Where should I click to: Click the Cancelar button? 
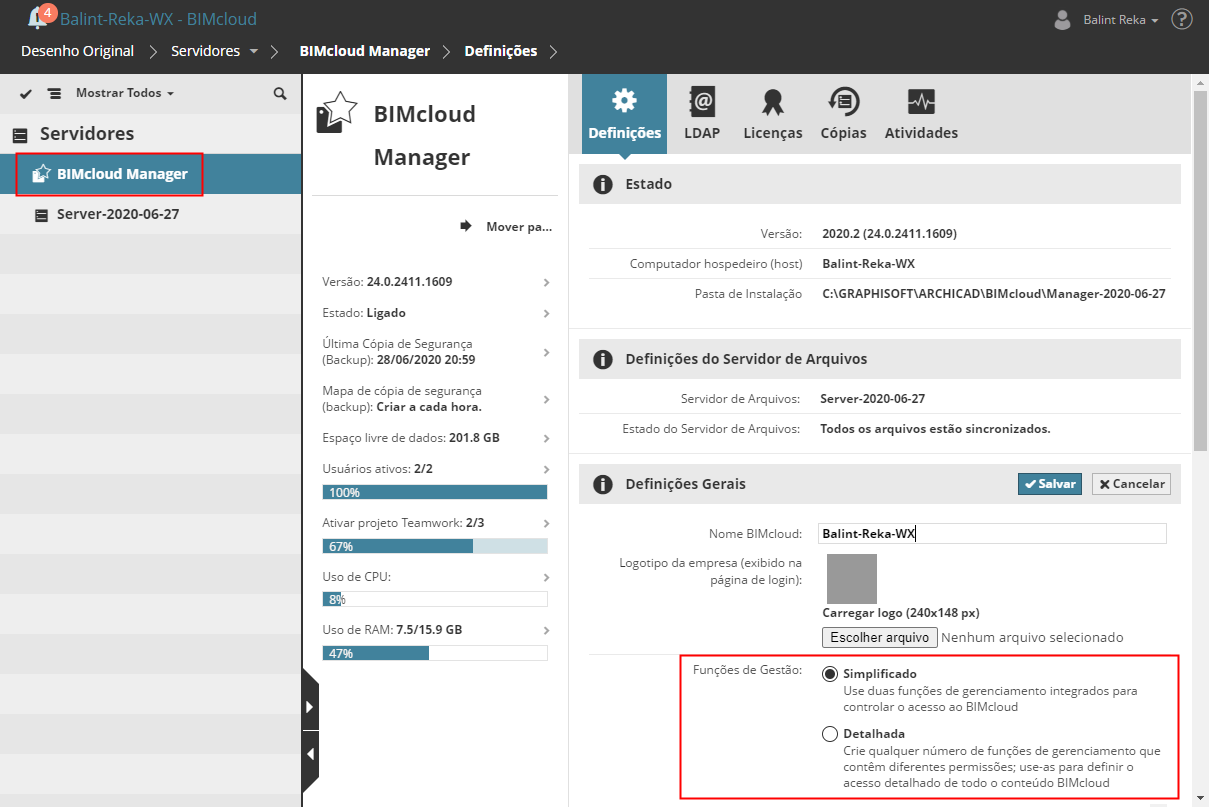(1131, 484)
